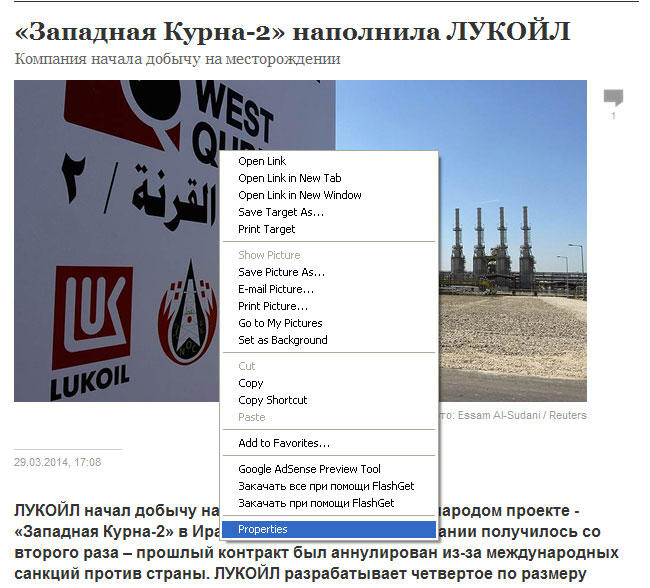The height and width of the screenshot is (588, 650).
Task: Choose Print Picture… option
Action: tap(329, 306)
